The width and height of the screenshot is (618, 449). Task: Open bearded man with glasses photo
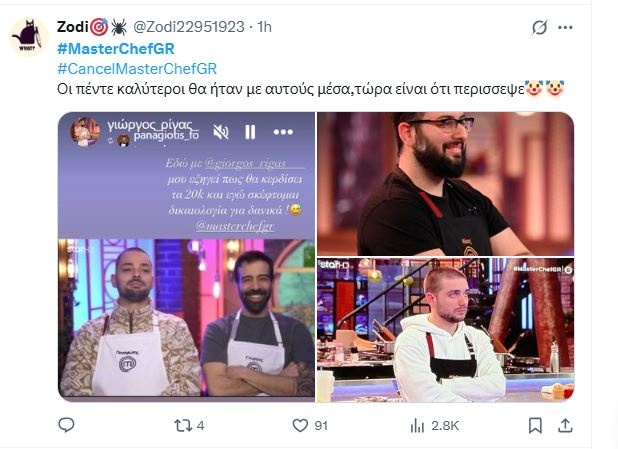pyautogui.click(x=446, y=184)
